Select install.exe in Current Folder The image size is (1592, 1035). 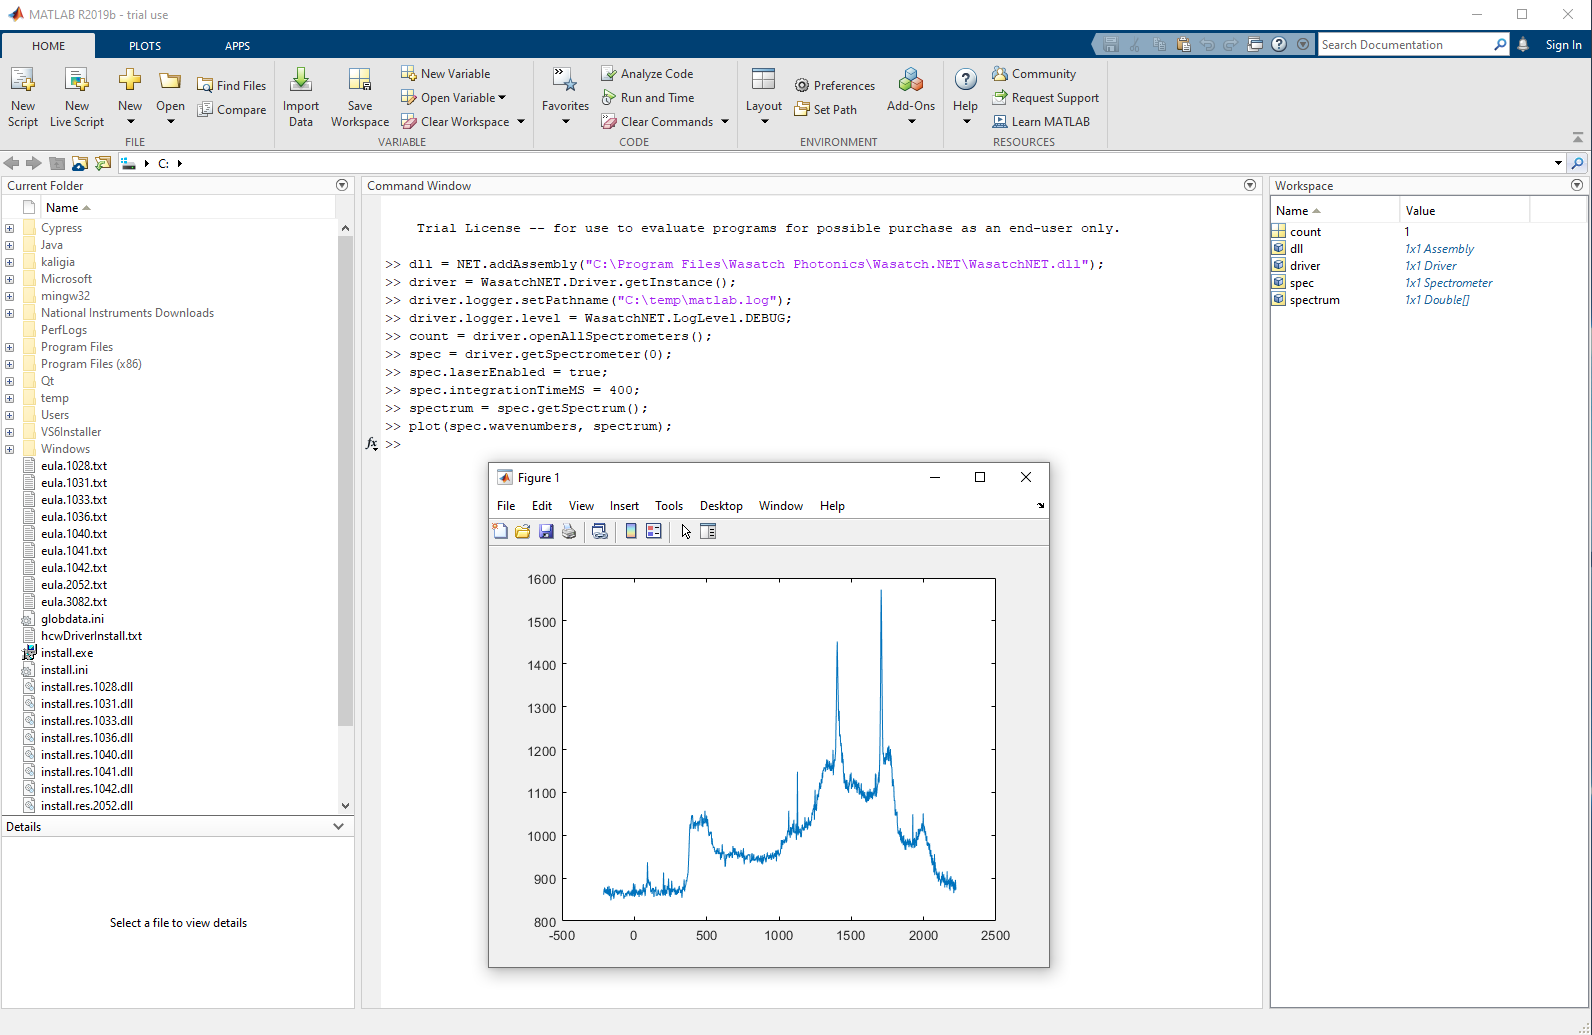click(x=66, y=653)
